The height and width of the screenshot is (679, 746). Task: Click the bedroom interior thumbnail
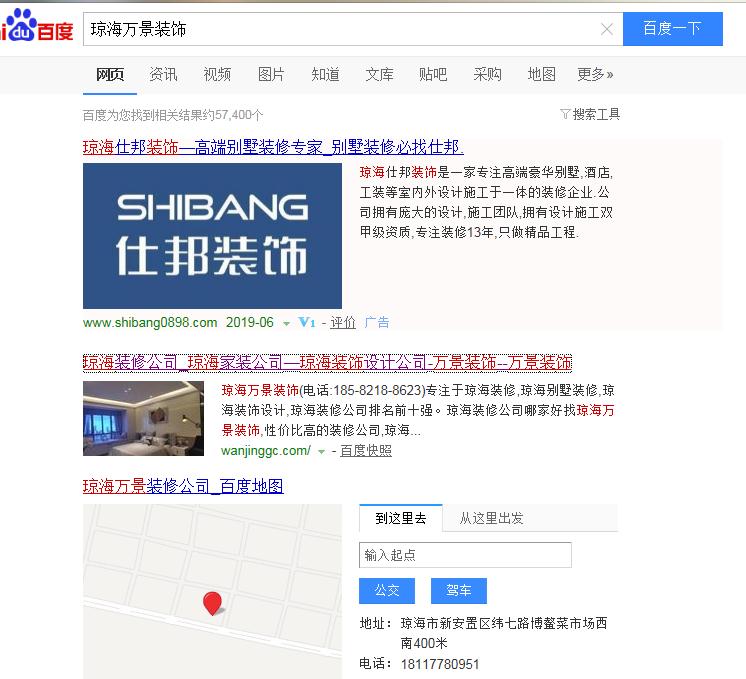coord(143,419)
